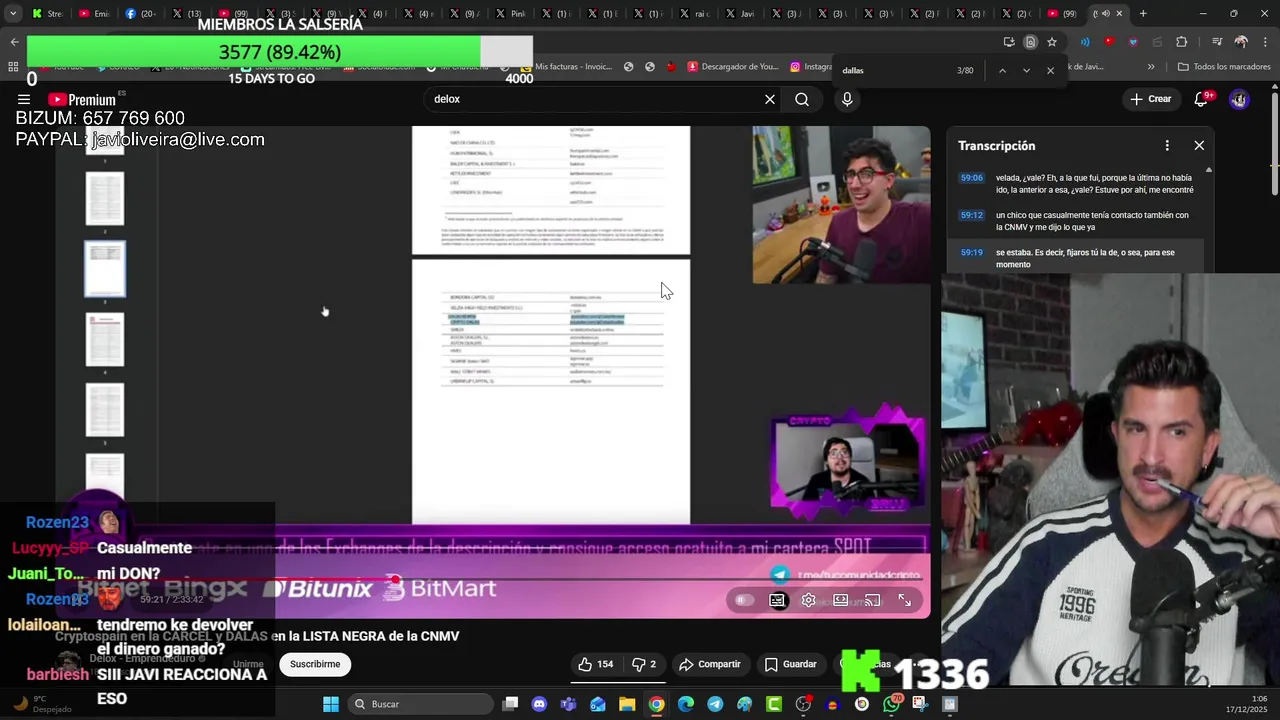Open a new browser tab
This screenshot has width=1280, height=720.
pyautogui.click(x=1143, y=14)
